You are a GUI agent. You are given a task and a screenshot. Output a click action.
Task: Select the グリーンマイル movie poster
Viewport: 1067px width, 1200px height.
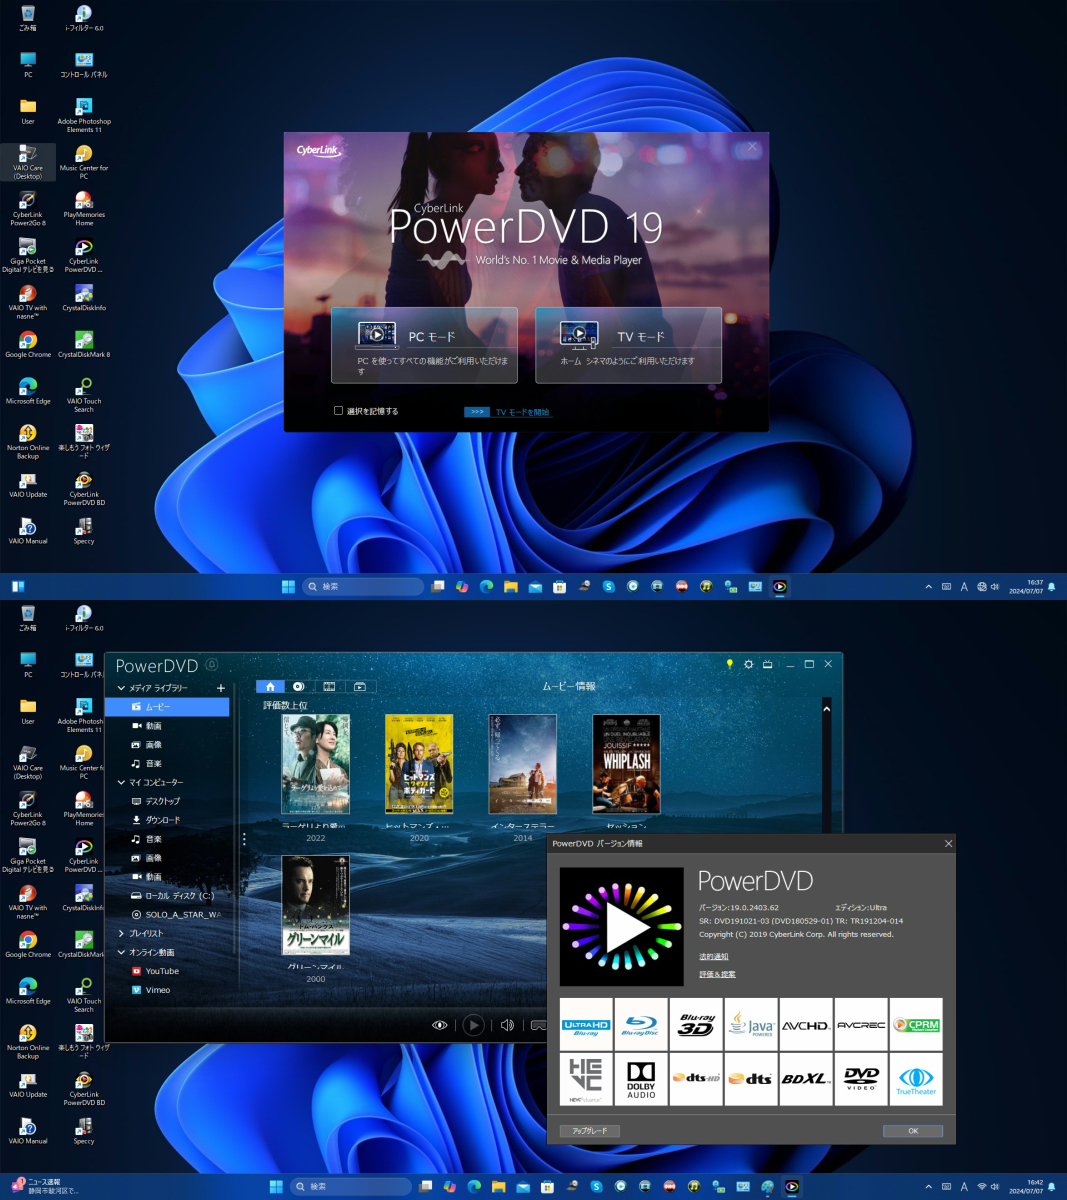315,905
